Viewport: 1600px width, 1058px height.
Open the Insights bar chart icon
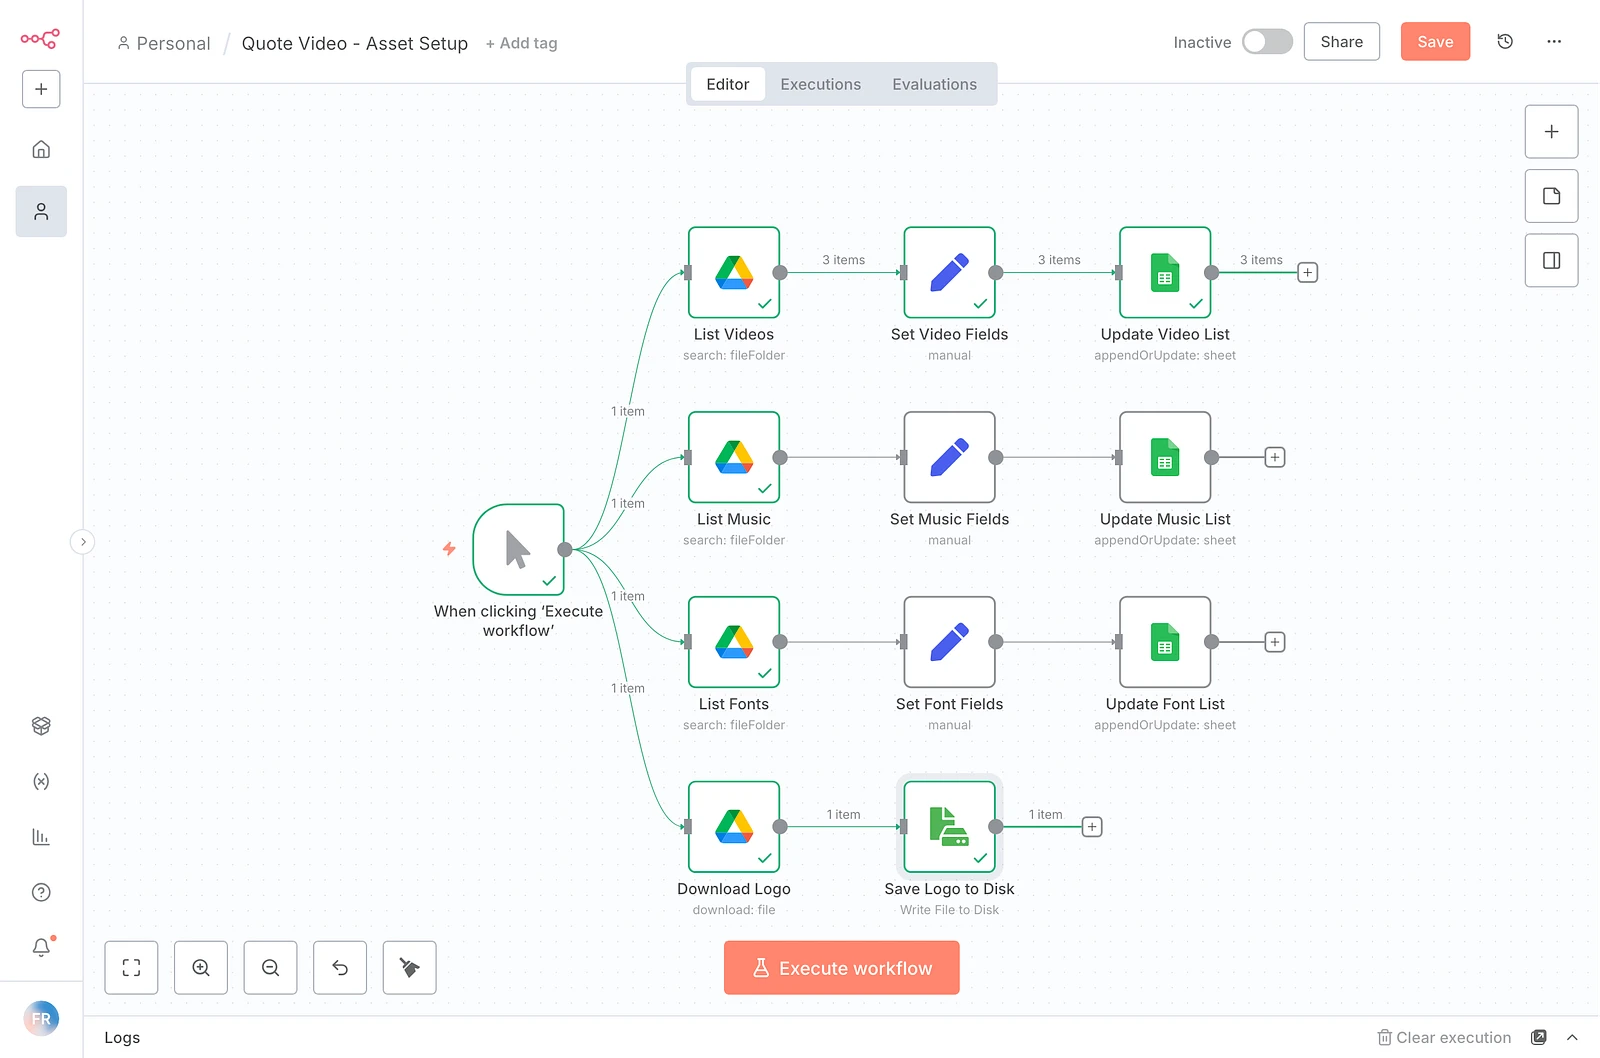click(41, 837)
